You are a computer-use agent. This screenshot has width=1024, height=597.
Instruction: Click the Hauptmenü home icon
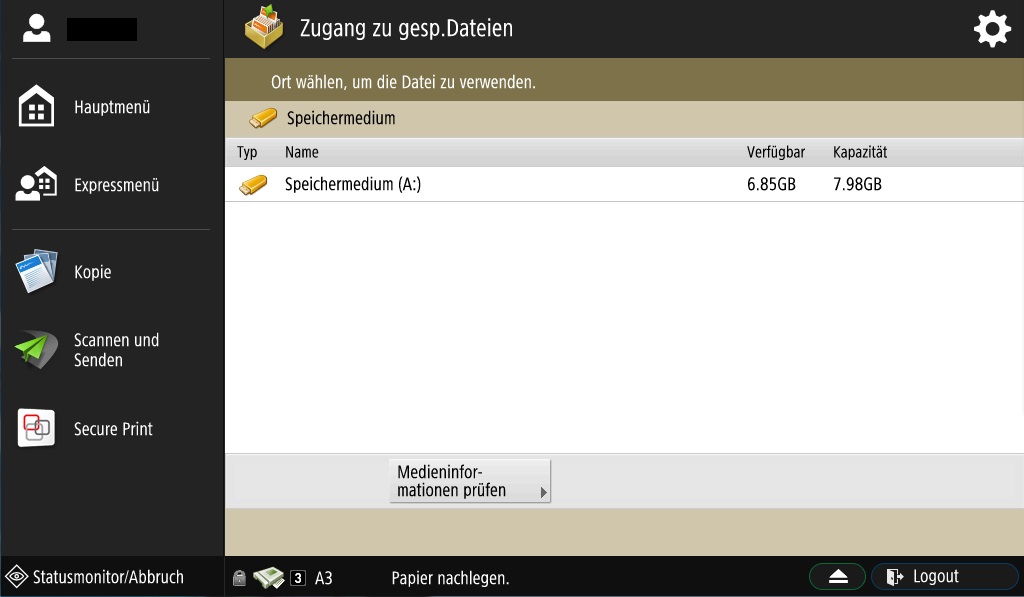37,106
